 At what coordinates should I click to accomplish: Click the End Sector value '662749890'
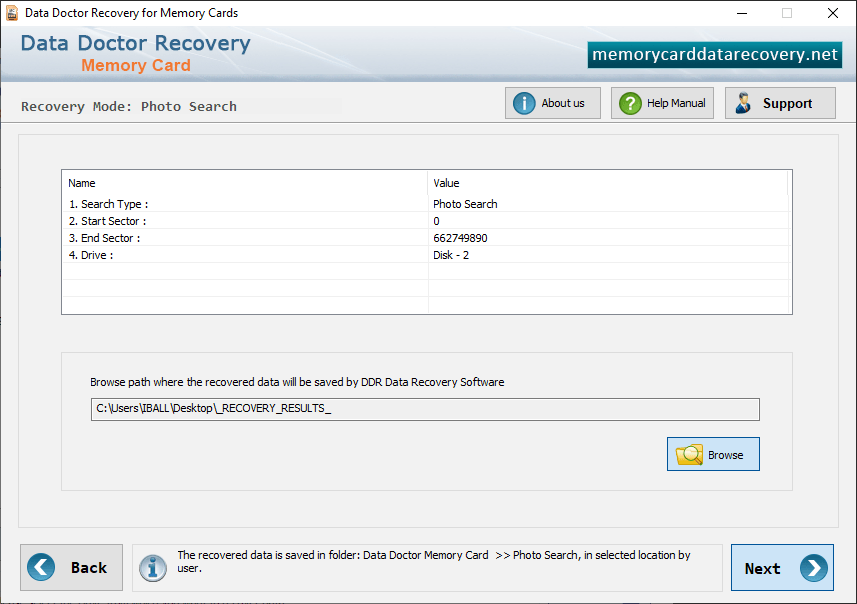(x=460, y=238)
